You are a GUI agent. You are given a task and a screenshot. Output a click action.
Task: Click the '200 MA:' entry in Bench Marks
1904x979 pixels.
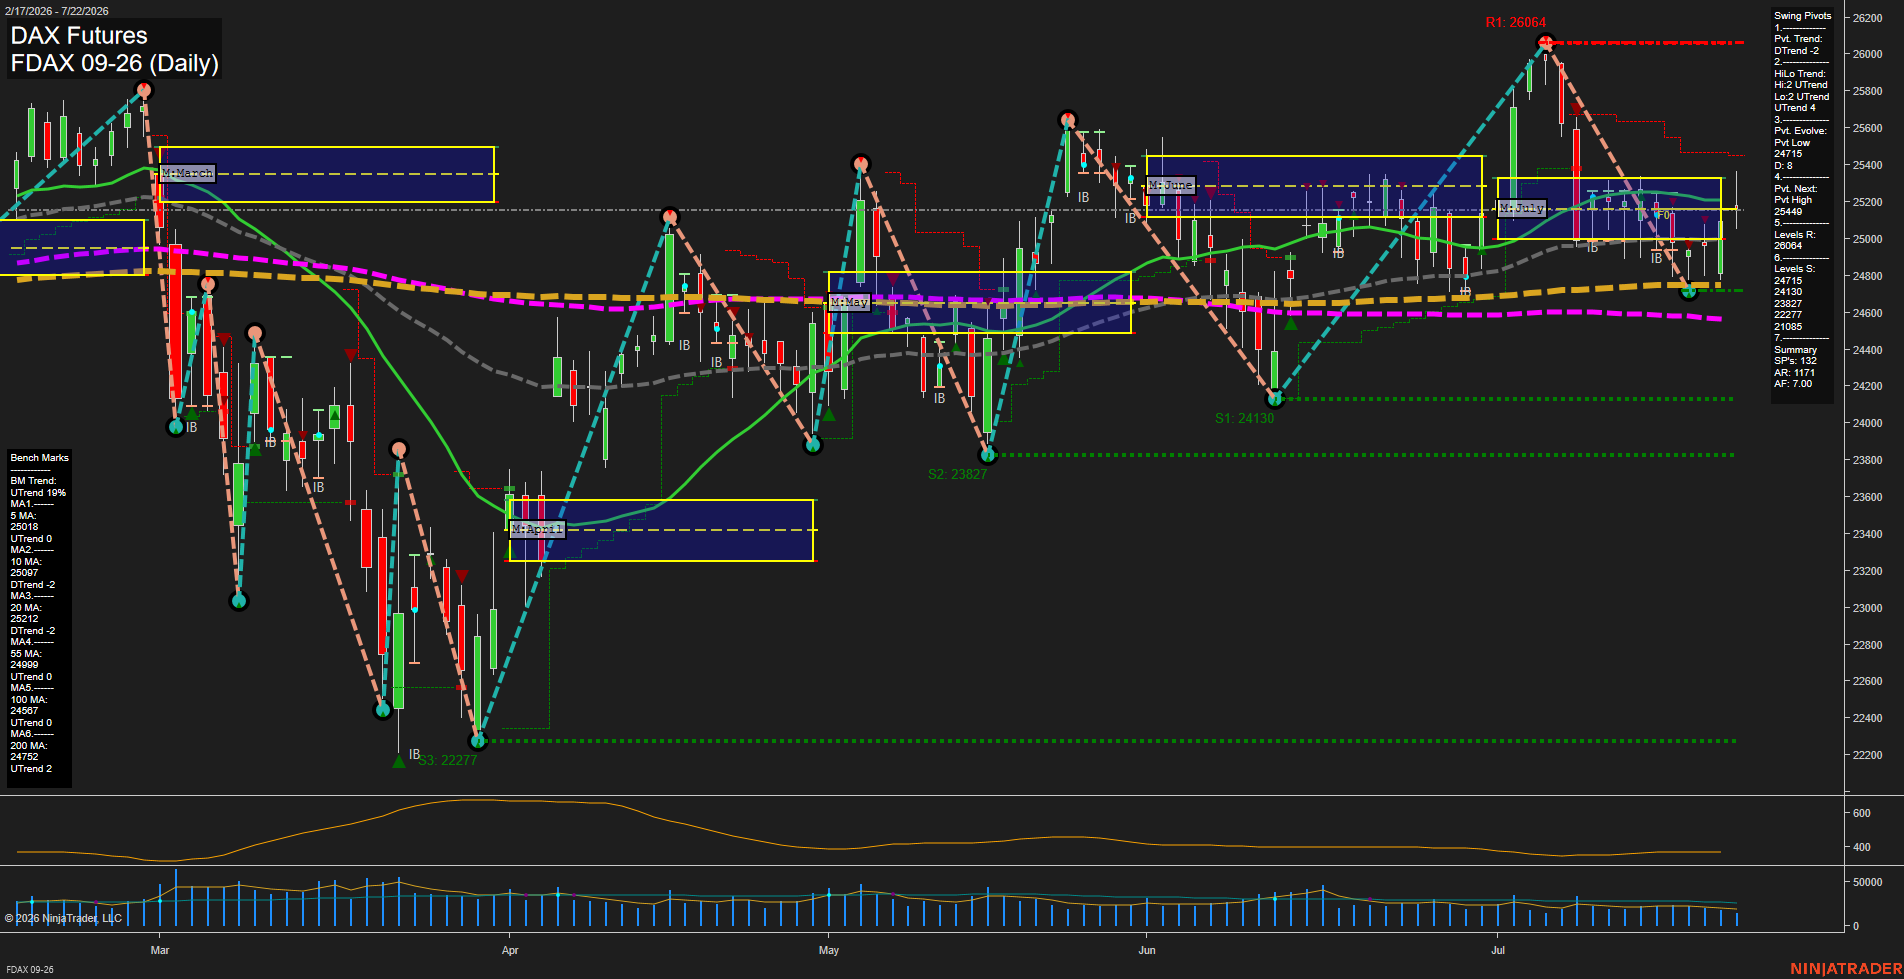28,746
